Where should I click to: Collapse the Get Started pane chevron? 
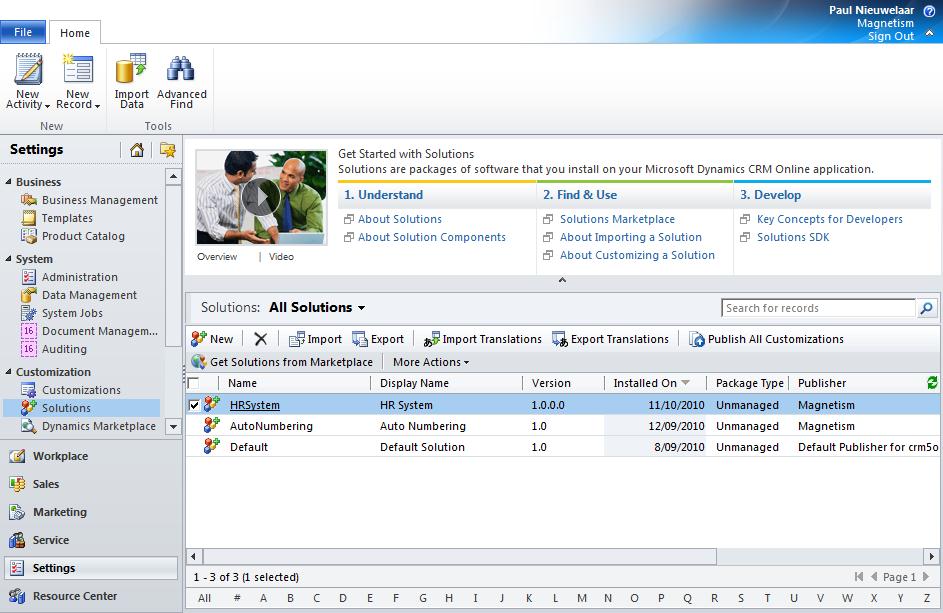(x=562, y=280)
